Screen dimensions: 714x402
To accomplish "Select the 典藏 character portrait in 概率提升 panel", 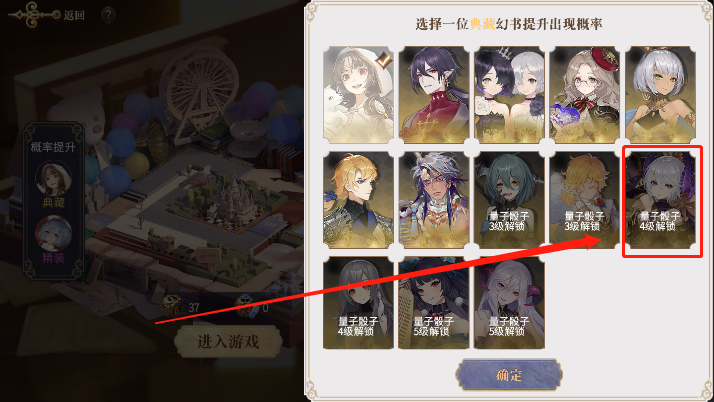I will coord(54,179).
